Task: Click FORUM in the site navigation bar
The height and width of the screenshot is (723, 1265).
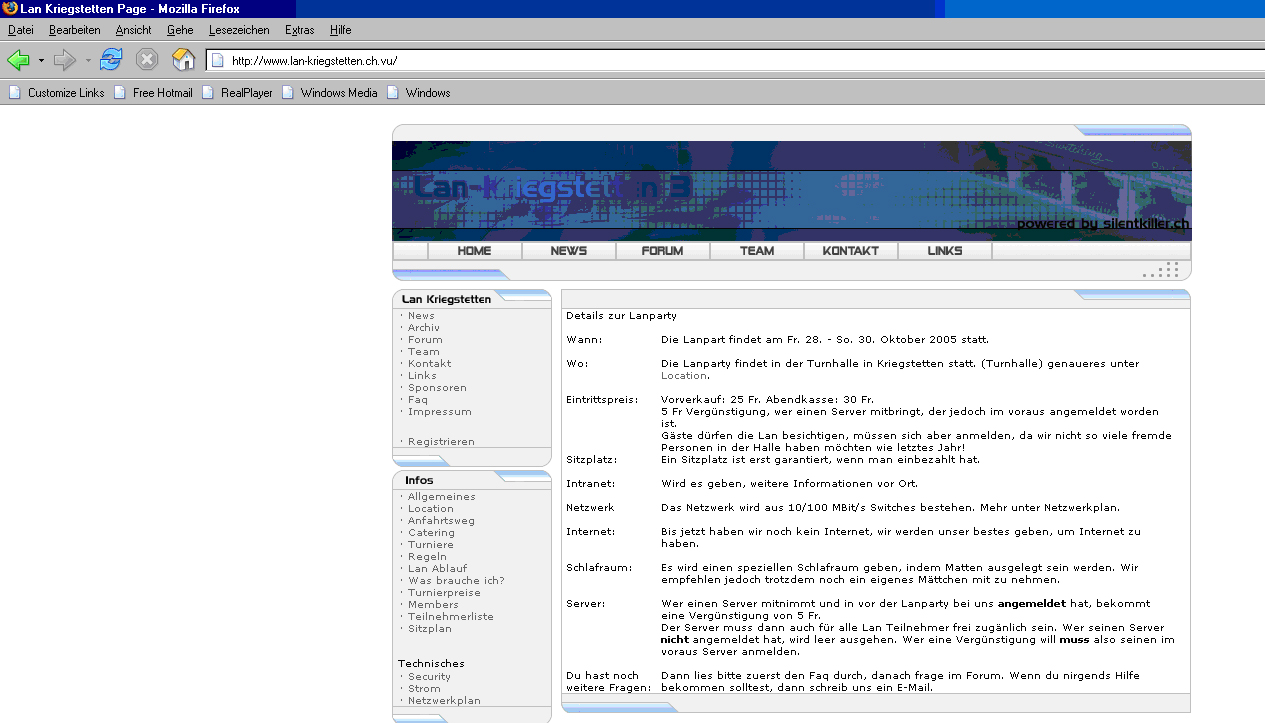Action: (662, 251)
